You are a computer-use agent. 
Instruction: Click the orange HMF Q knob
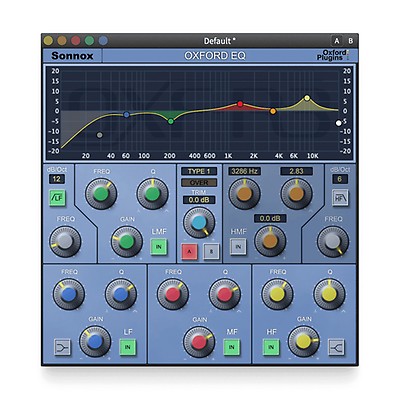pos(296,194)
